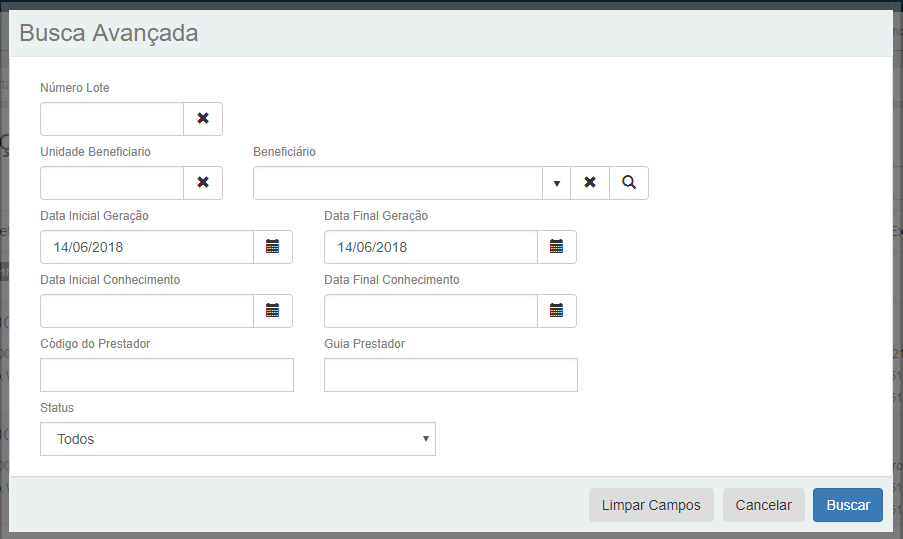Screen dimensions: 903x539
Task: Open calendar for Data Final Conhecimento
Action: pyautogui.click(x=557, y=311)
